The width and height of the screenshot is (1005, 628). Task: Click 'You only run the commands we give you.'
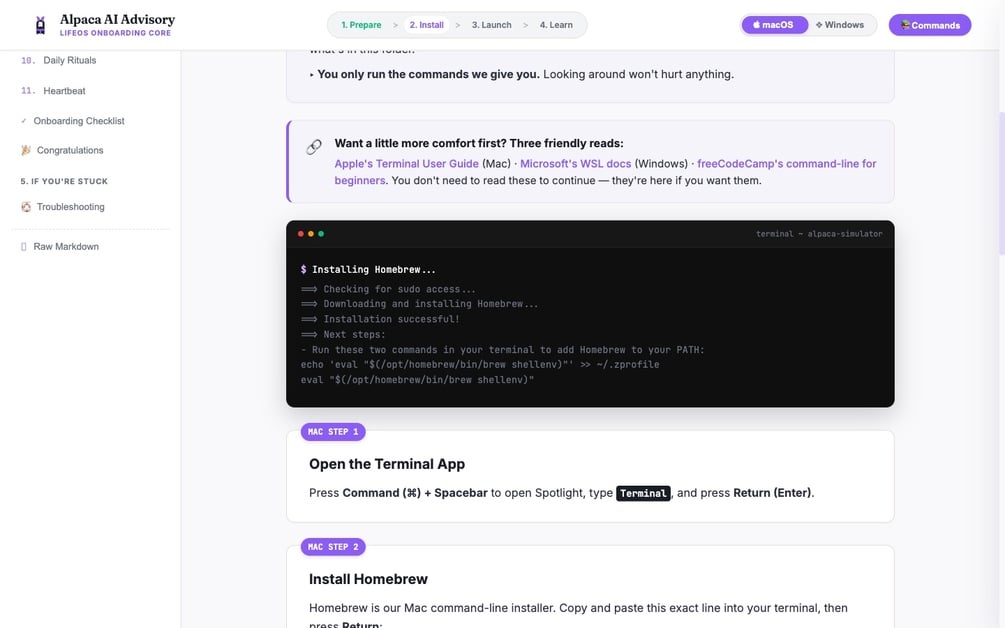pos(429,74)
